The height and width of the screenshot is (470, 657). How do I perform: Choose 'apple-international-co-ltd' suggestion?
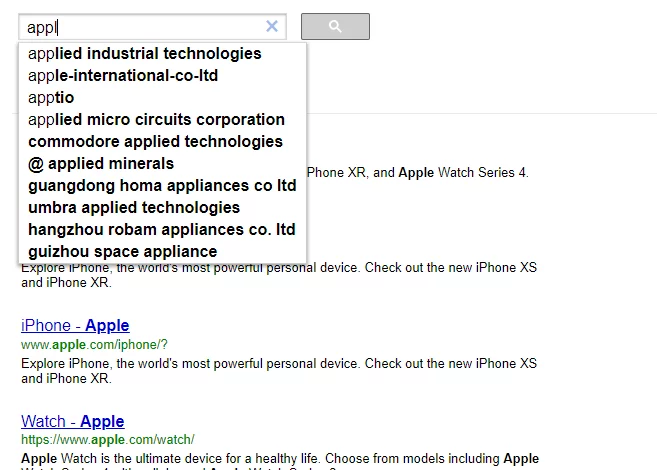click(x=123, y=76)
